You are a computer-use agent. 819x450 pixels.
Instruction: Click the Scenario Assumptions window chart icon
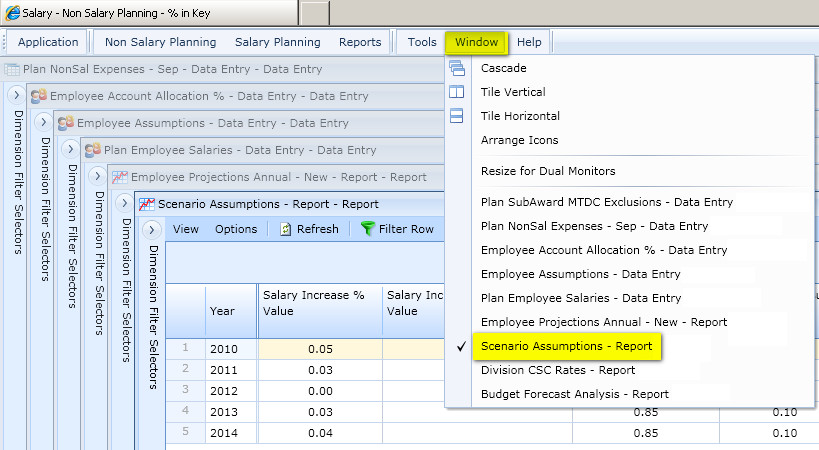pos(147,205)
